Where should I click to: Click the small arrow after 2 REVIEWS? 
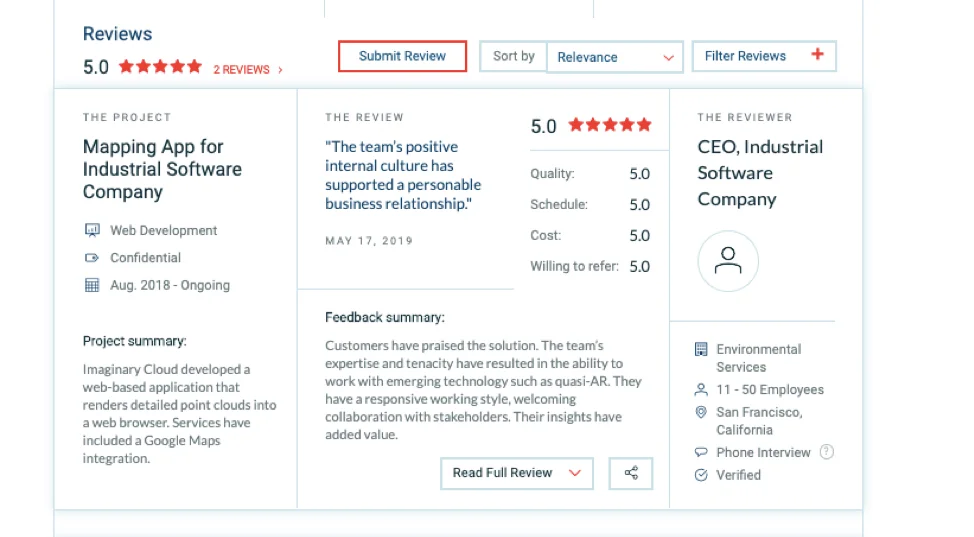[x=280, y=70]
